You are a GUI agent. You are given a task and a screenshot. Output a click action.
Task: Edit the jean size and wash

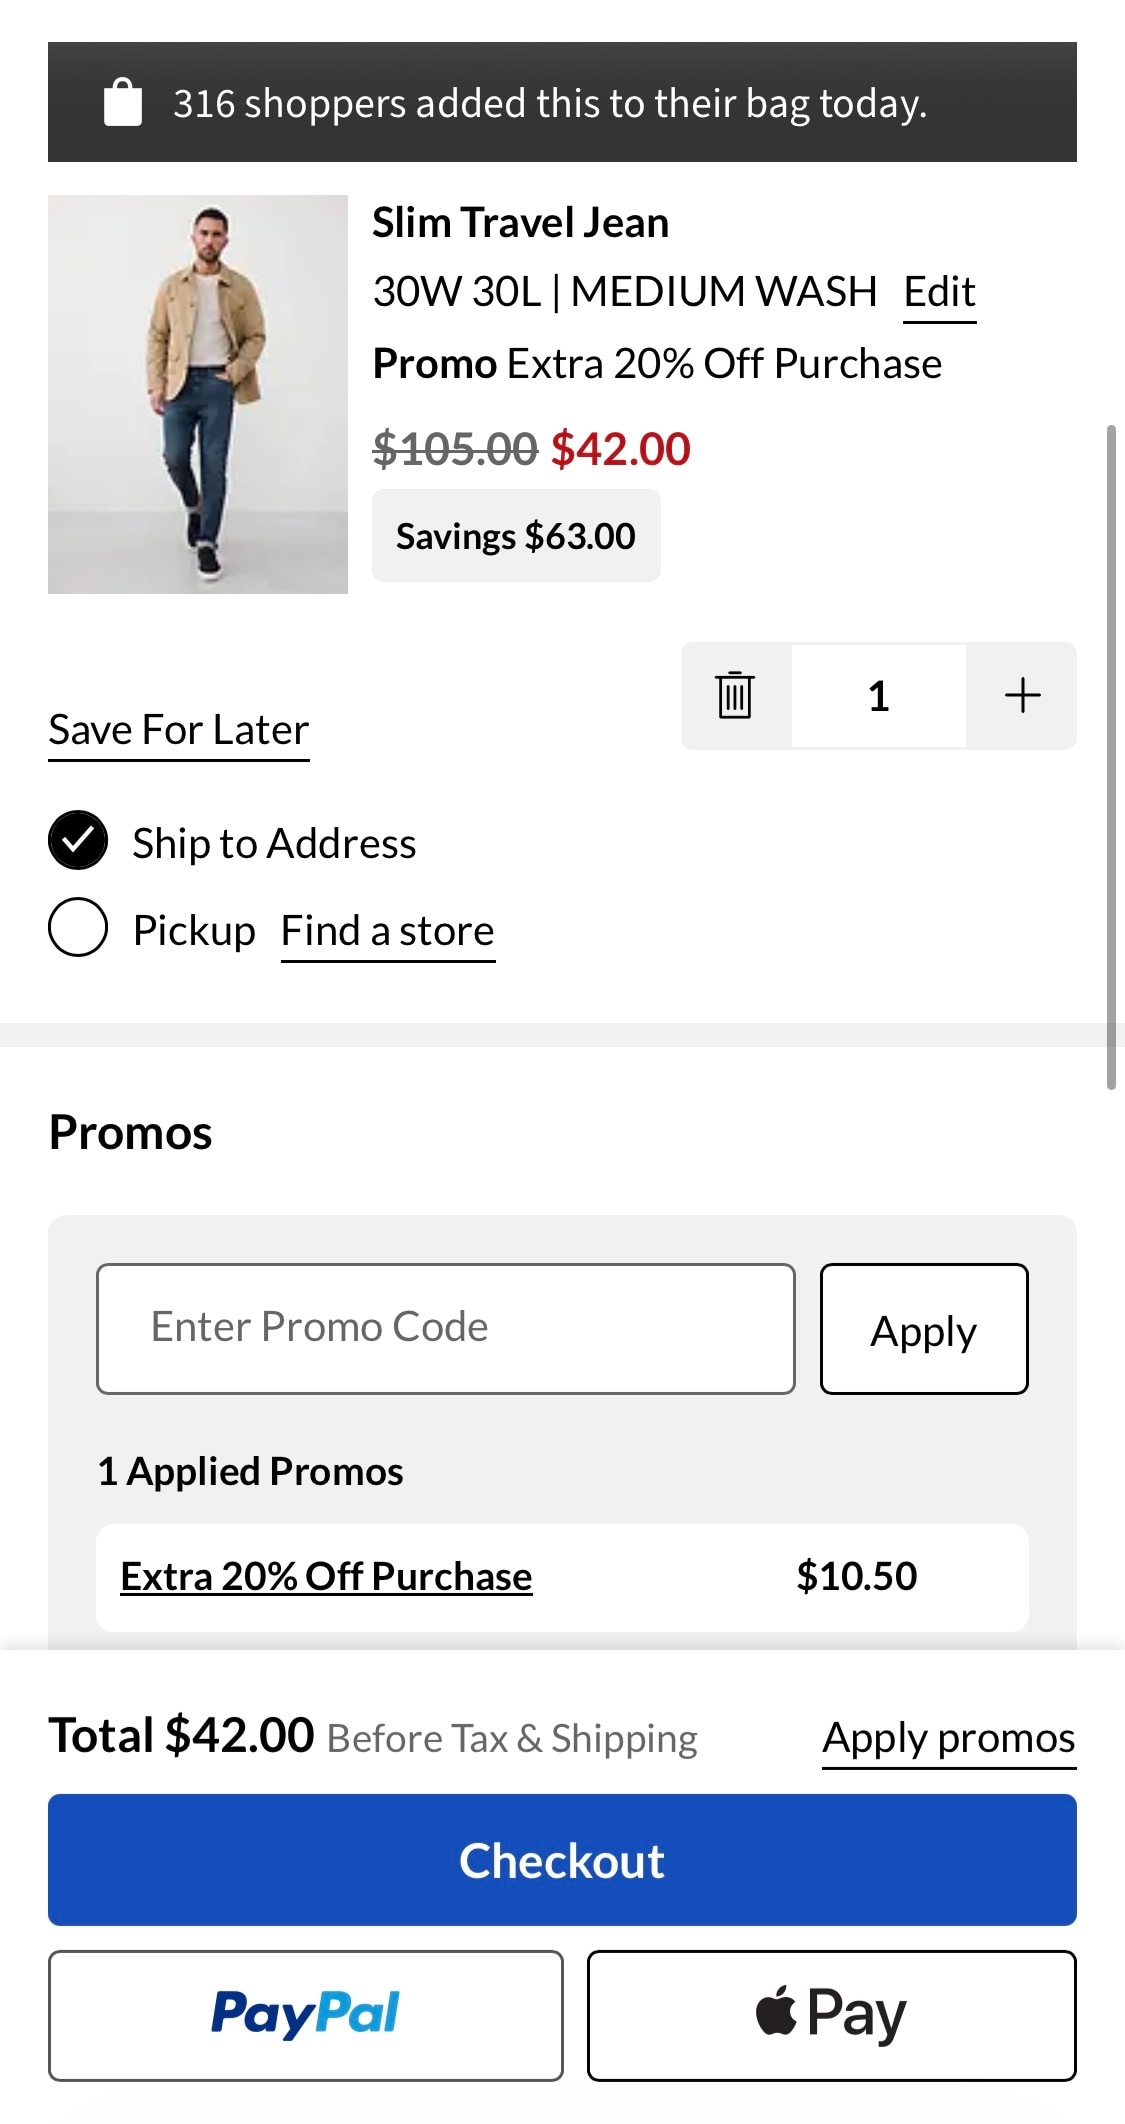point(939,292)
